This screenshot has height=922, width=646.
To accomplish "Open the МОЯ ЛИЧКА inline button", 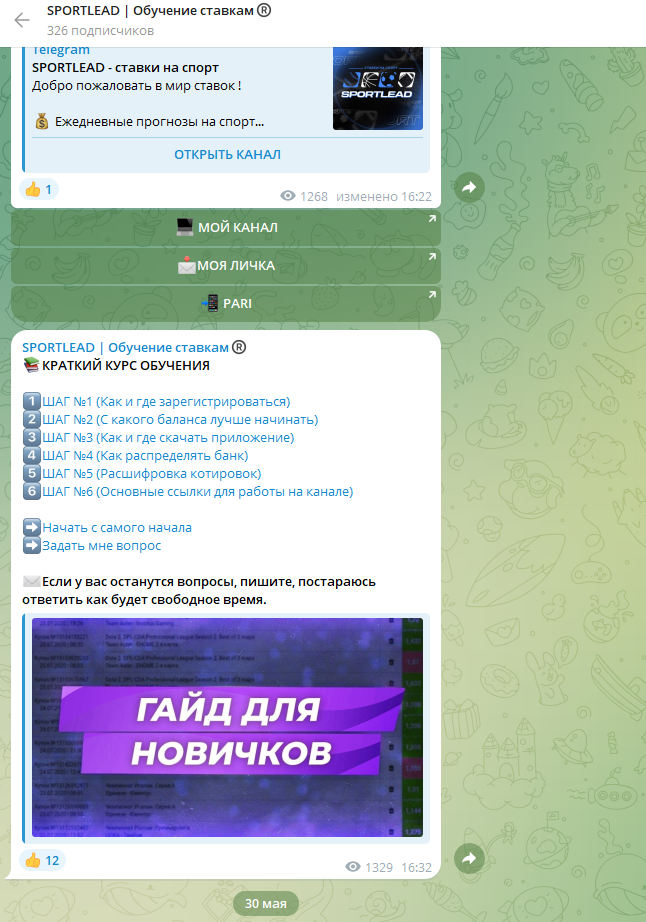I will [226, 266].
